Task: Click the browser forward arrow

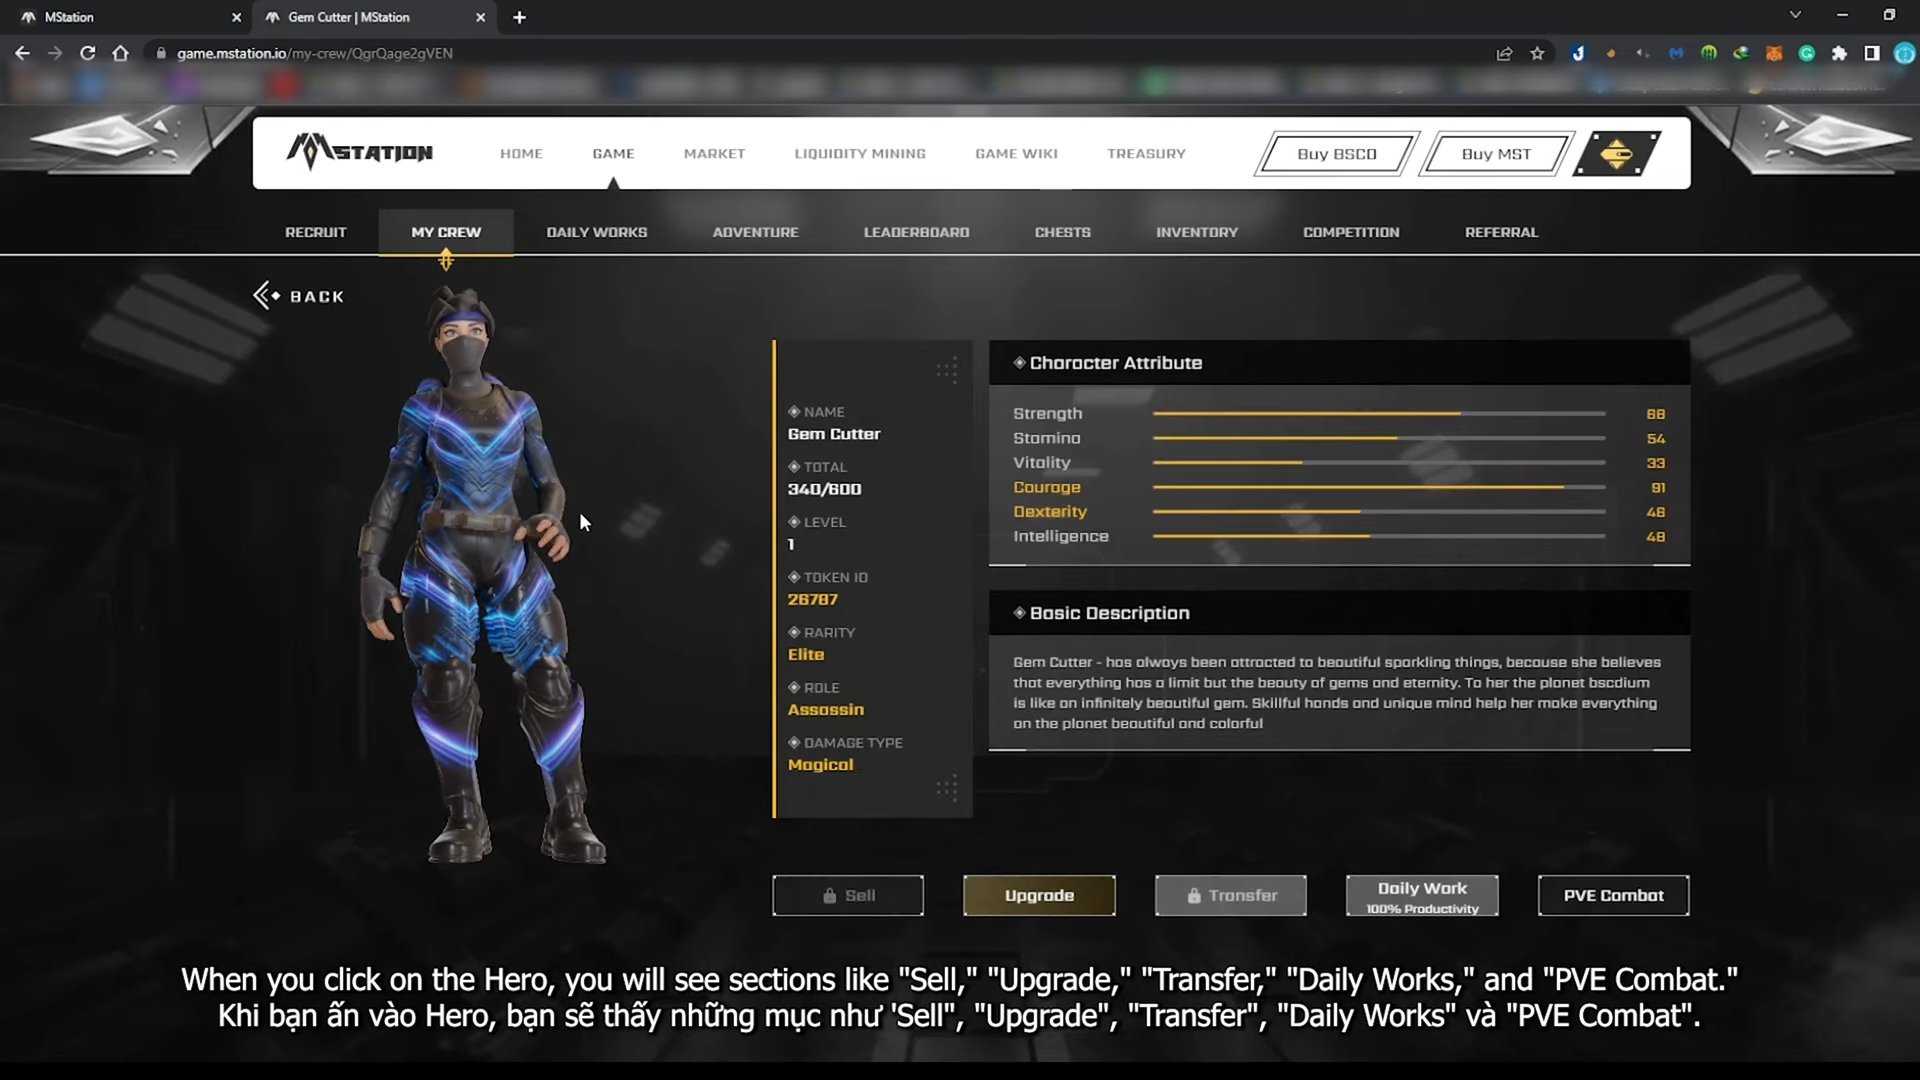Action: point(55,53)
